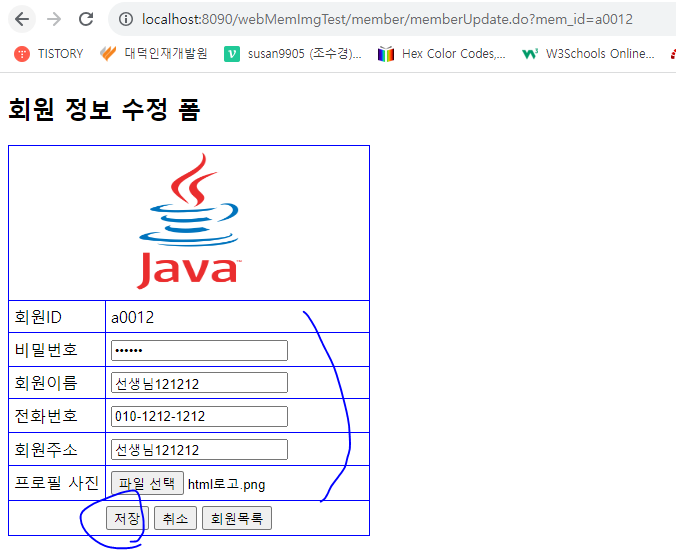Click the 회원주소 address input field
The width and height of the screenshot is (676, 555).
(x=199, y=449)
